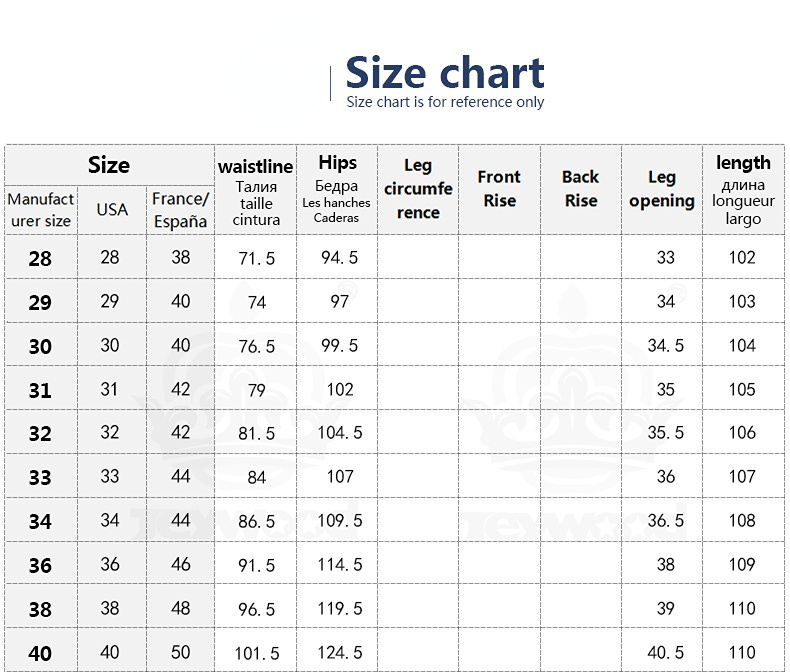
Task: Click the Leg circumference header
Action: click(x=418, y=191)
